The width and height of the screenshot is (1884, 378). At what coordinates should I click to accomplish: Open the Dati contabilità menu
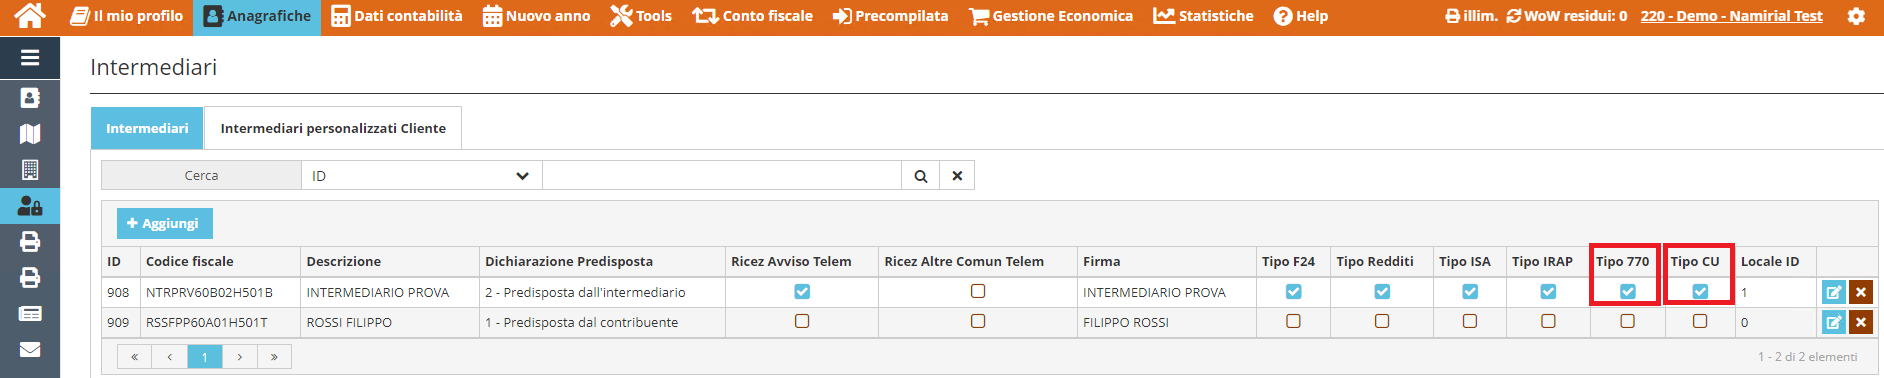[397, 16]
